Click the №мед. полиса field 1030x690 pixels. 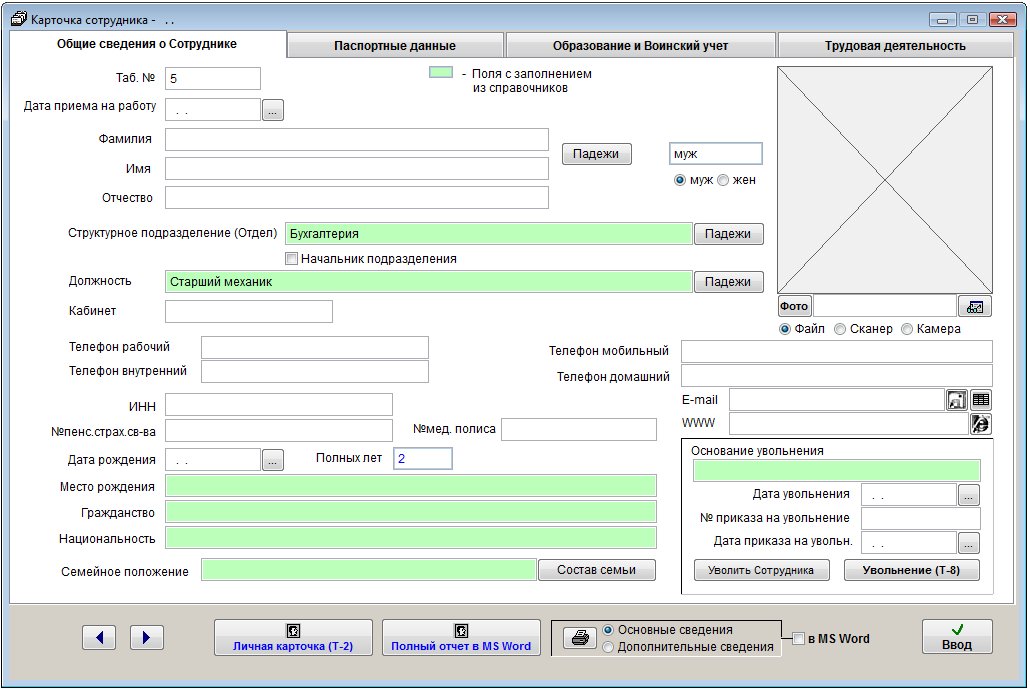click(x=579, y=430)
